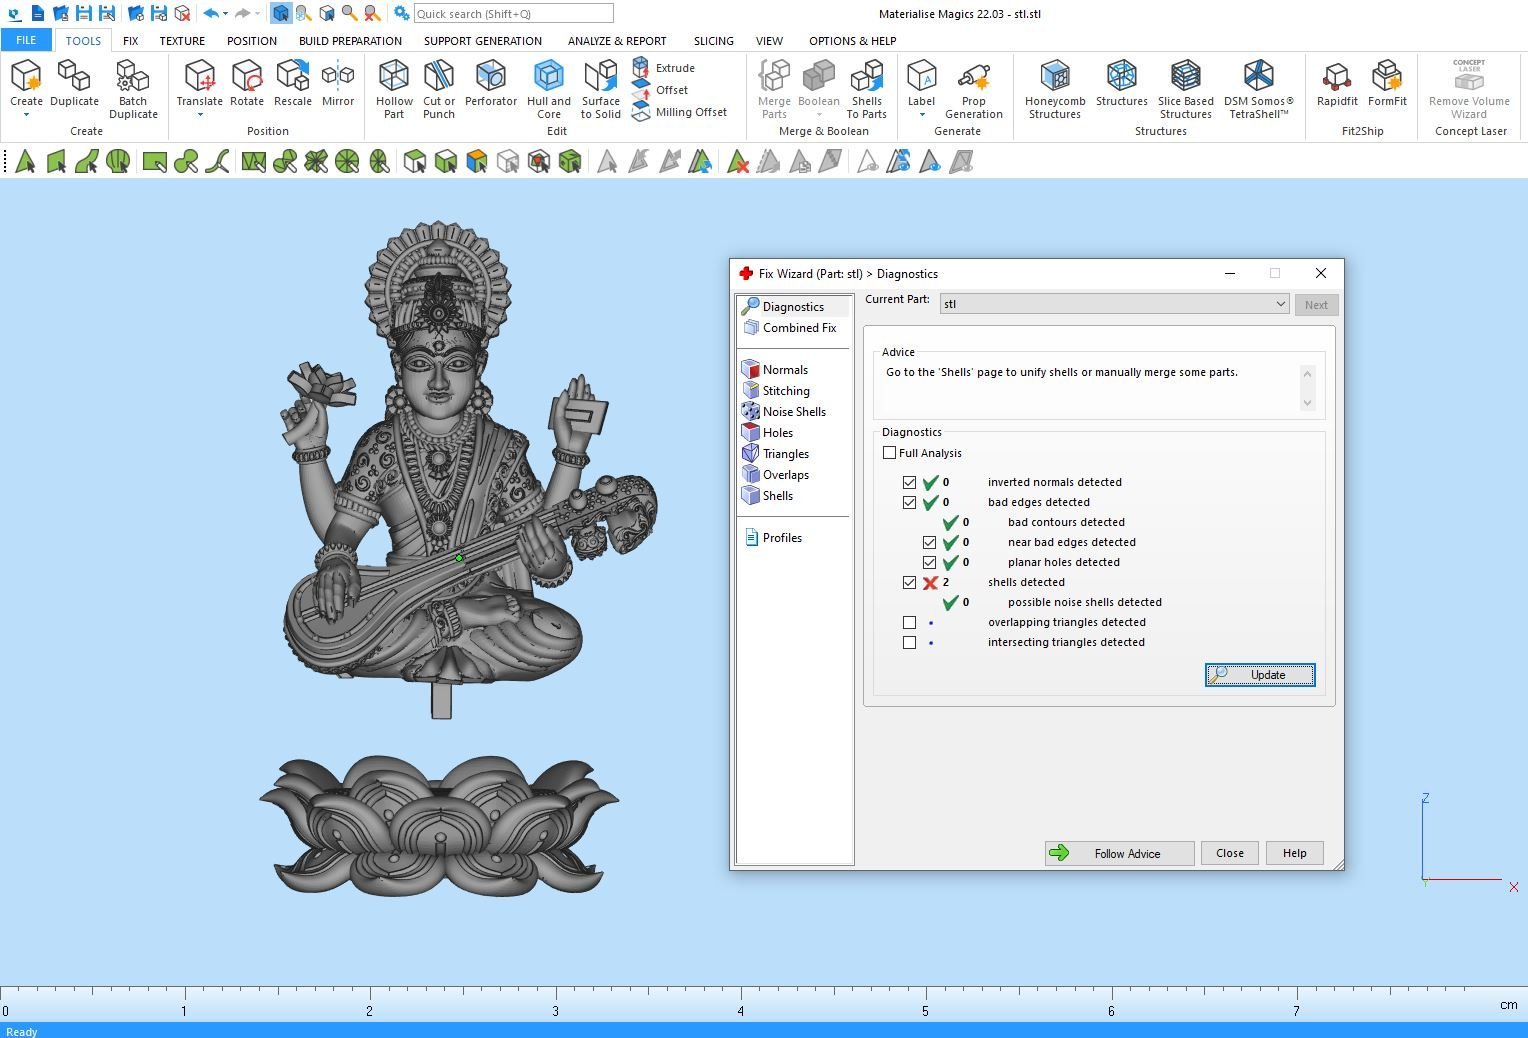The image size is (1528, 1038).
Task: Select the Mirror tool
Action: 338,84
